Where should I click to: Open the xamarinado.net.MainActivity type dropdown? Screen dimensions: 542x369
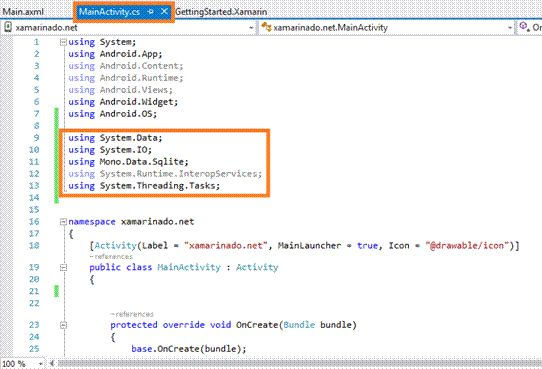(510, 28)
